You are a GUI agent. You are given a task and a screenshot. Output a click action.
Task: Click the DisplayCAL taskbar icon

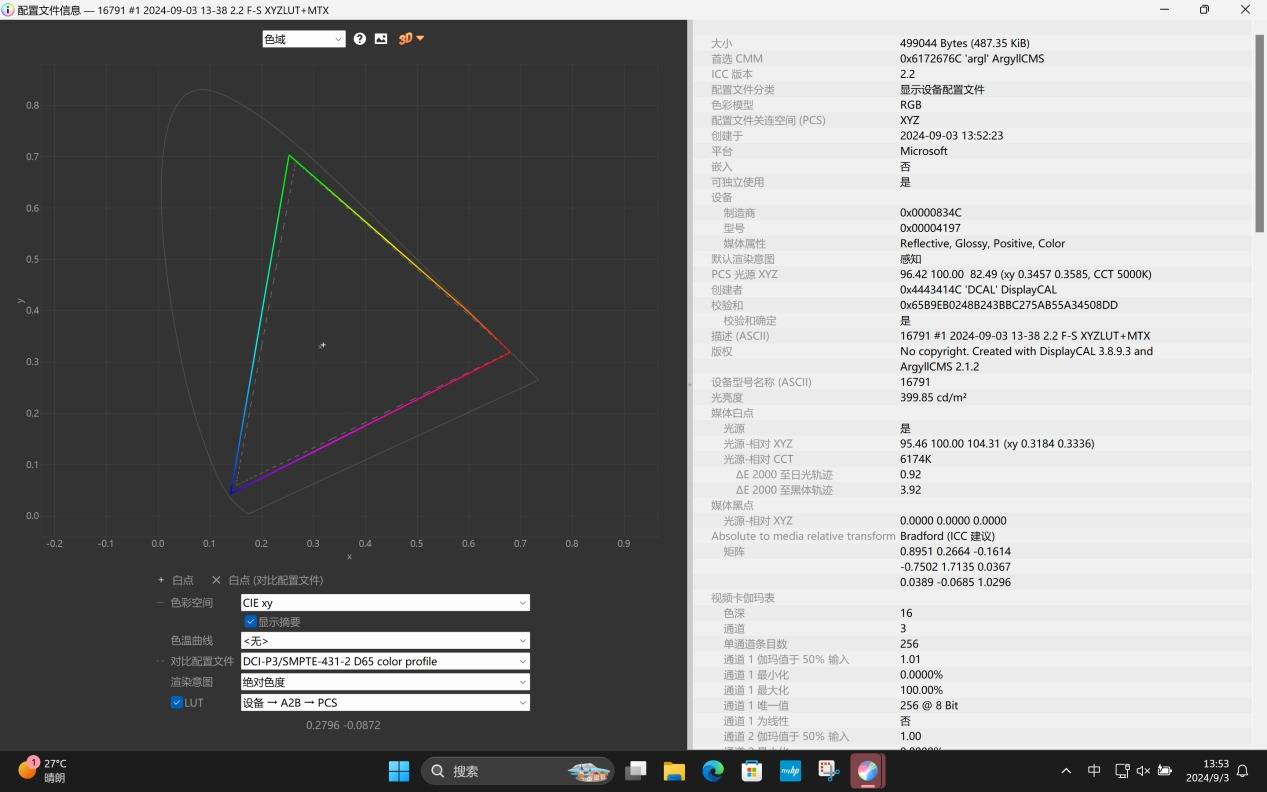tap(867, 771)
